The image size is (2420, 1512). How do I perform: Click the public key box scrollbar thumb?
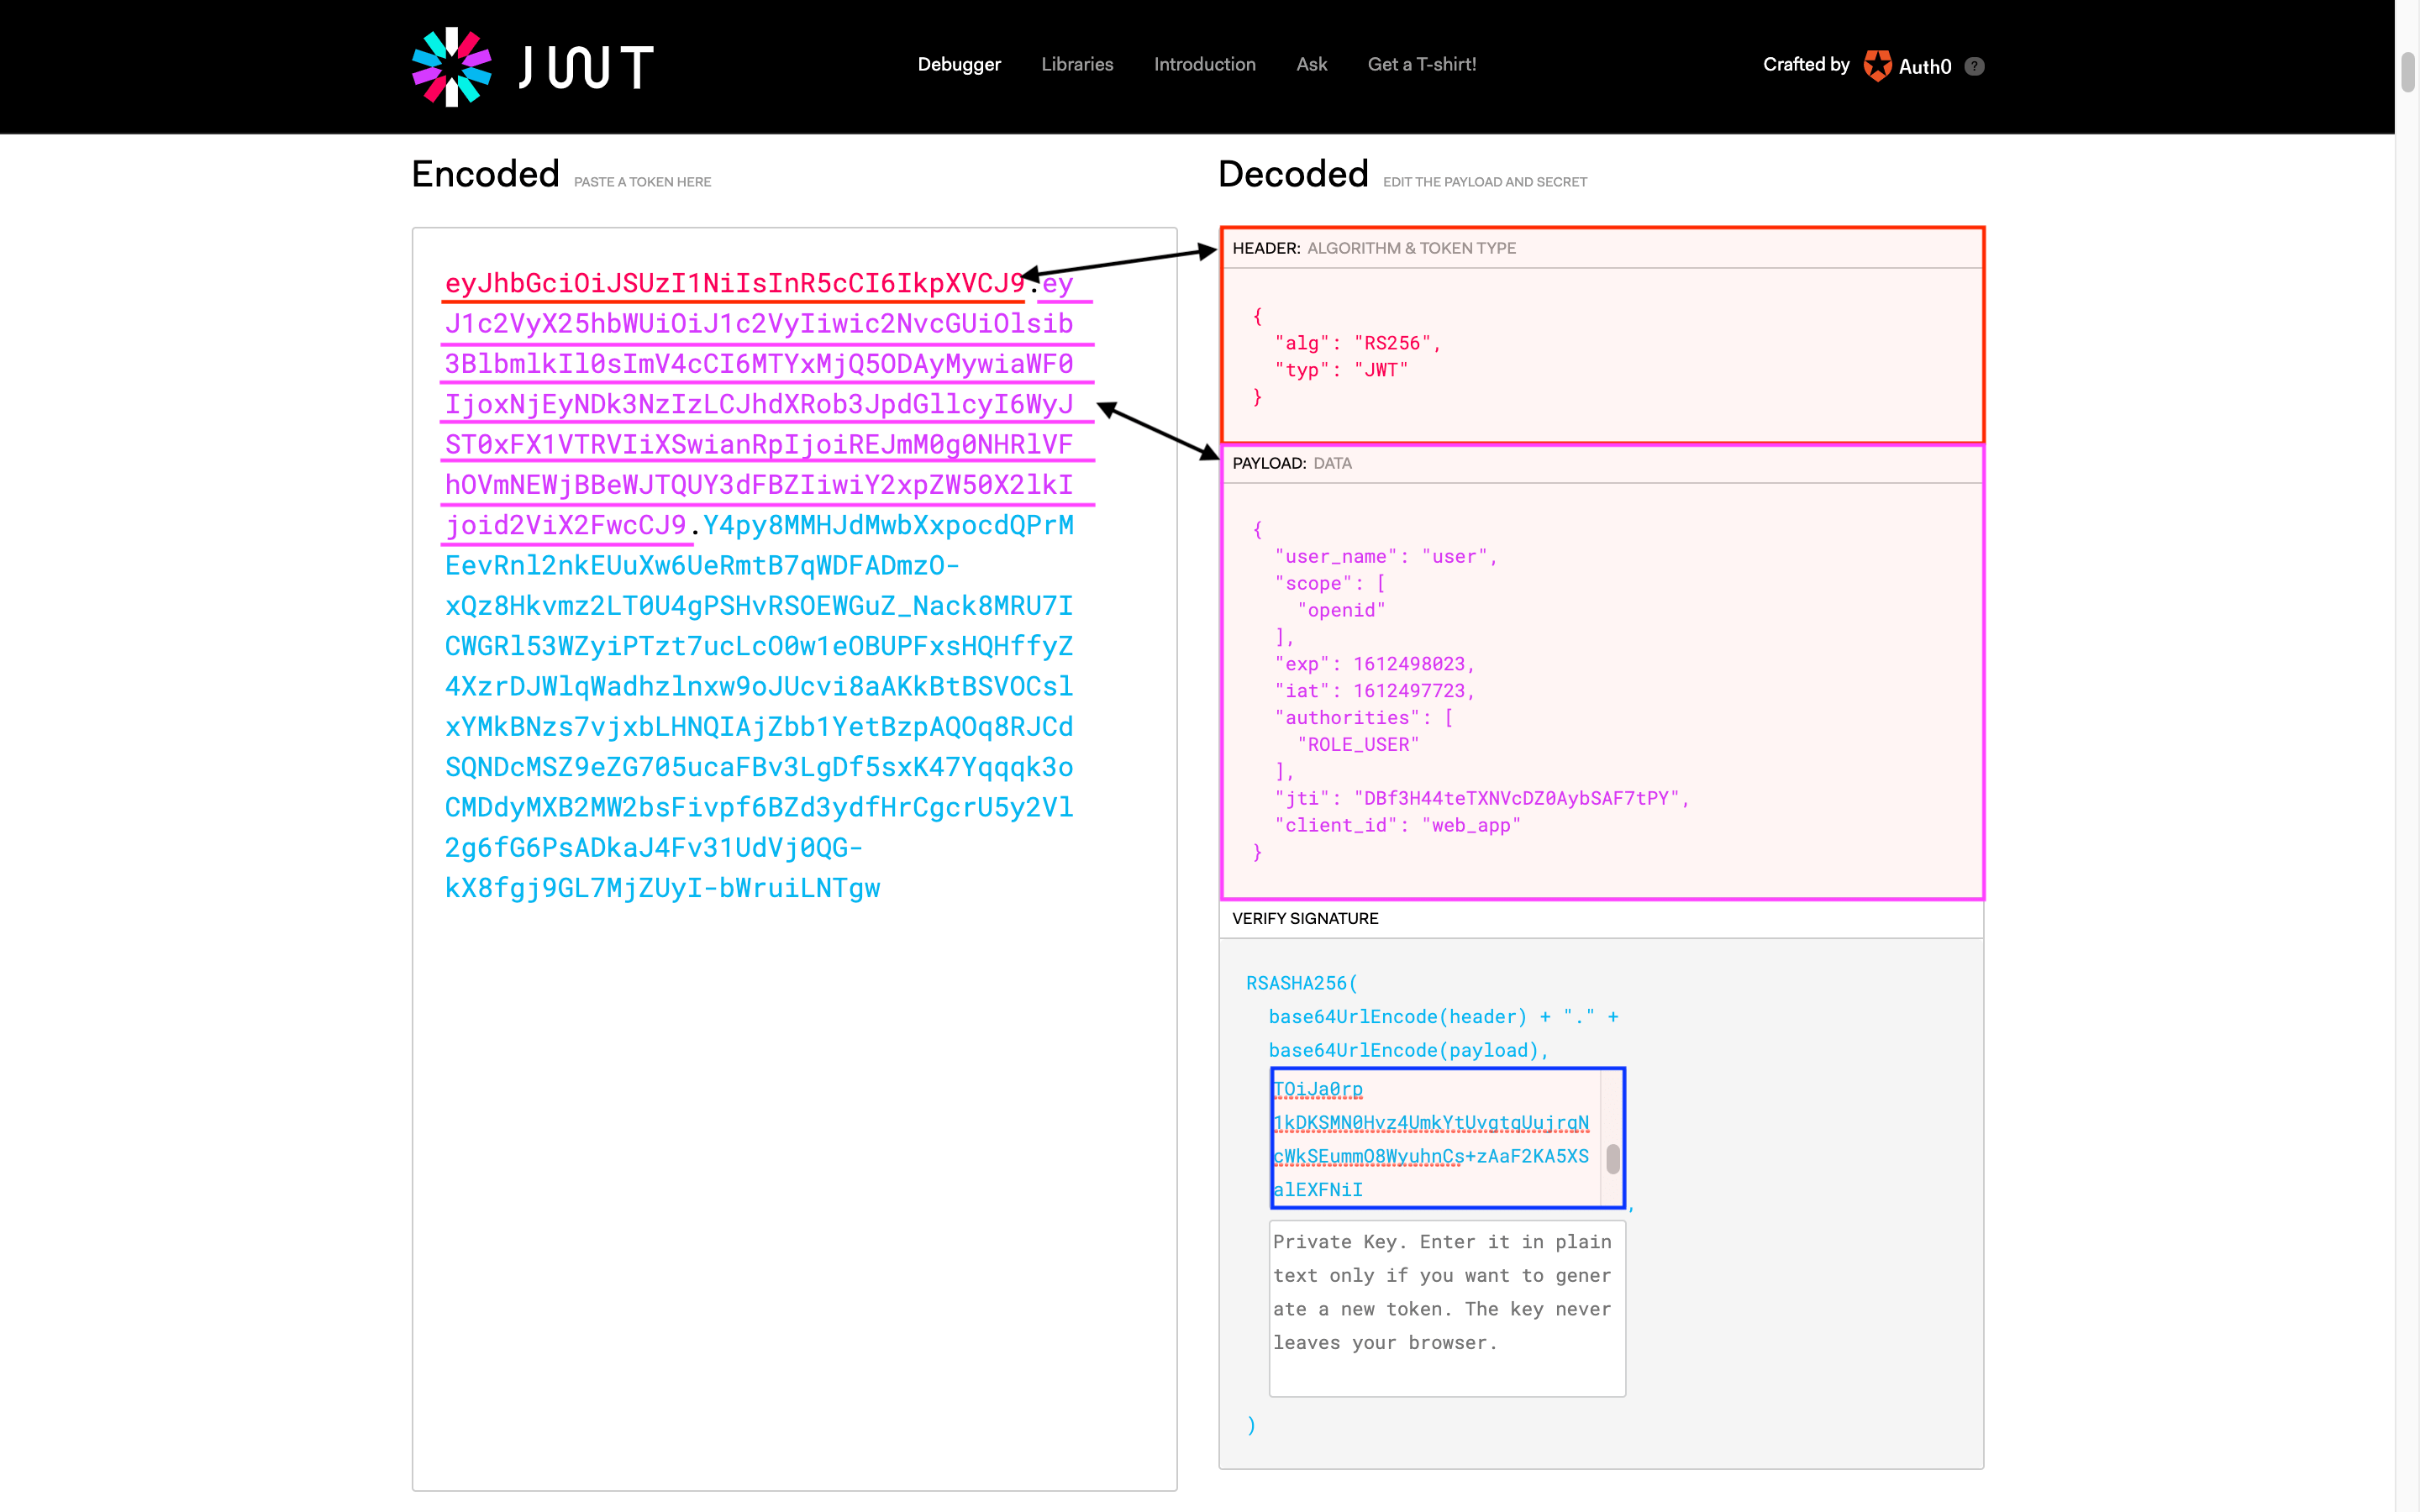[1613, 1159]
